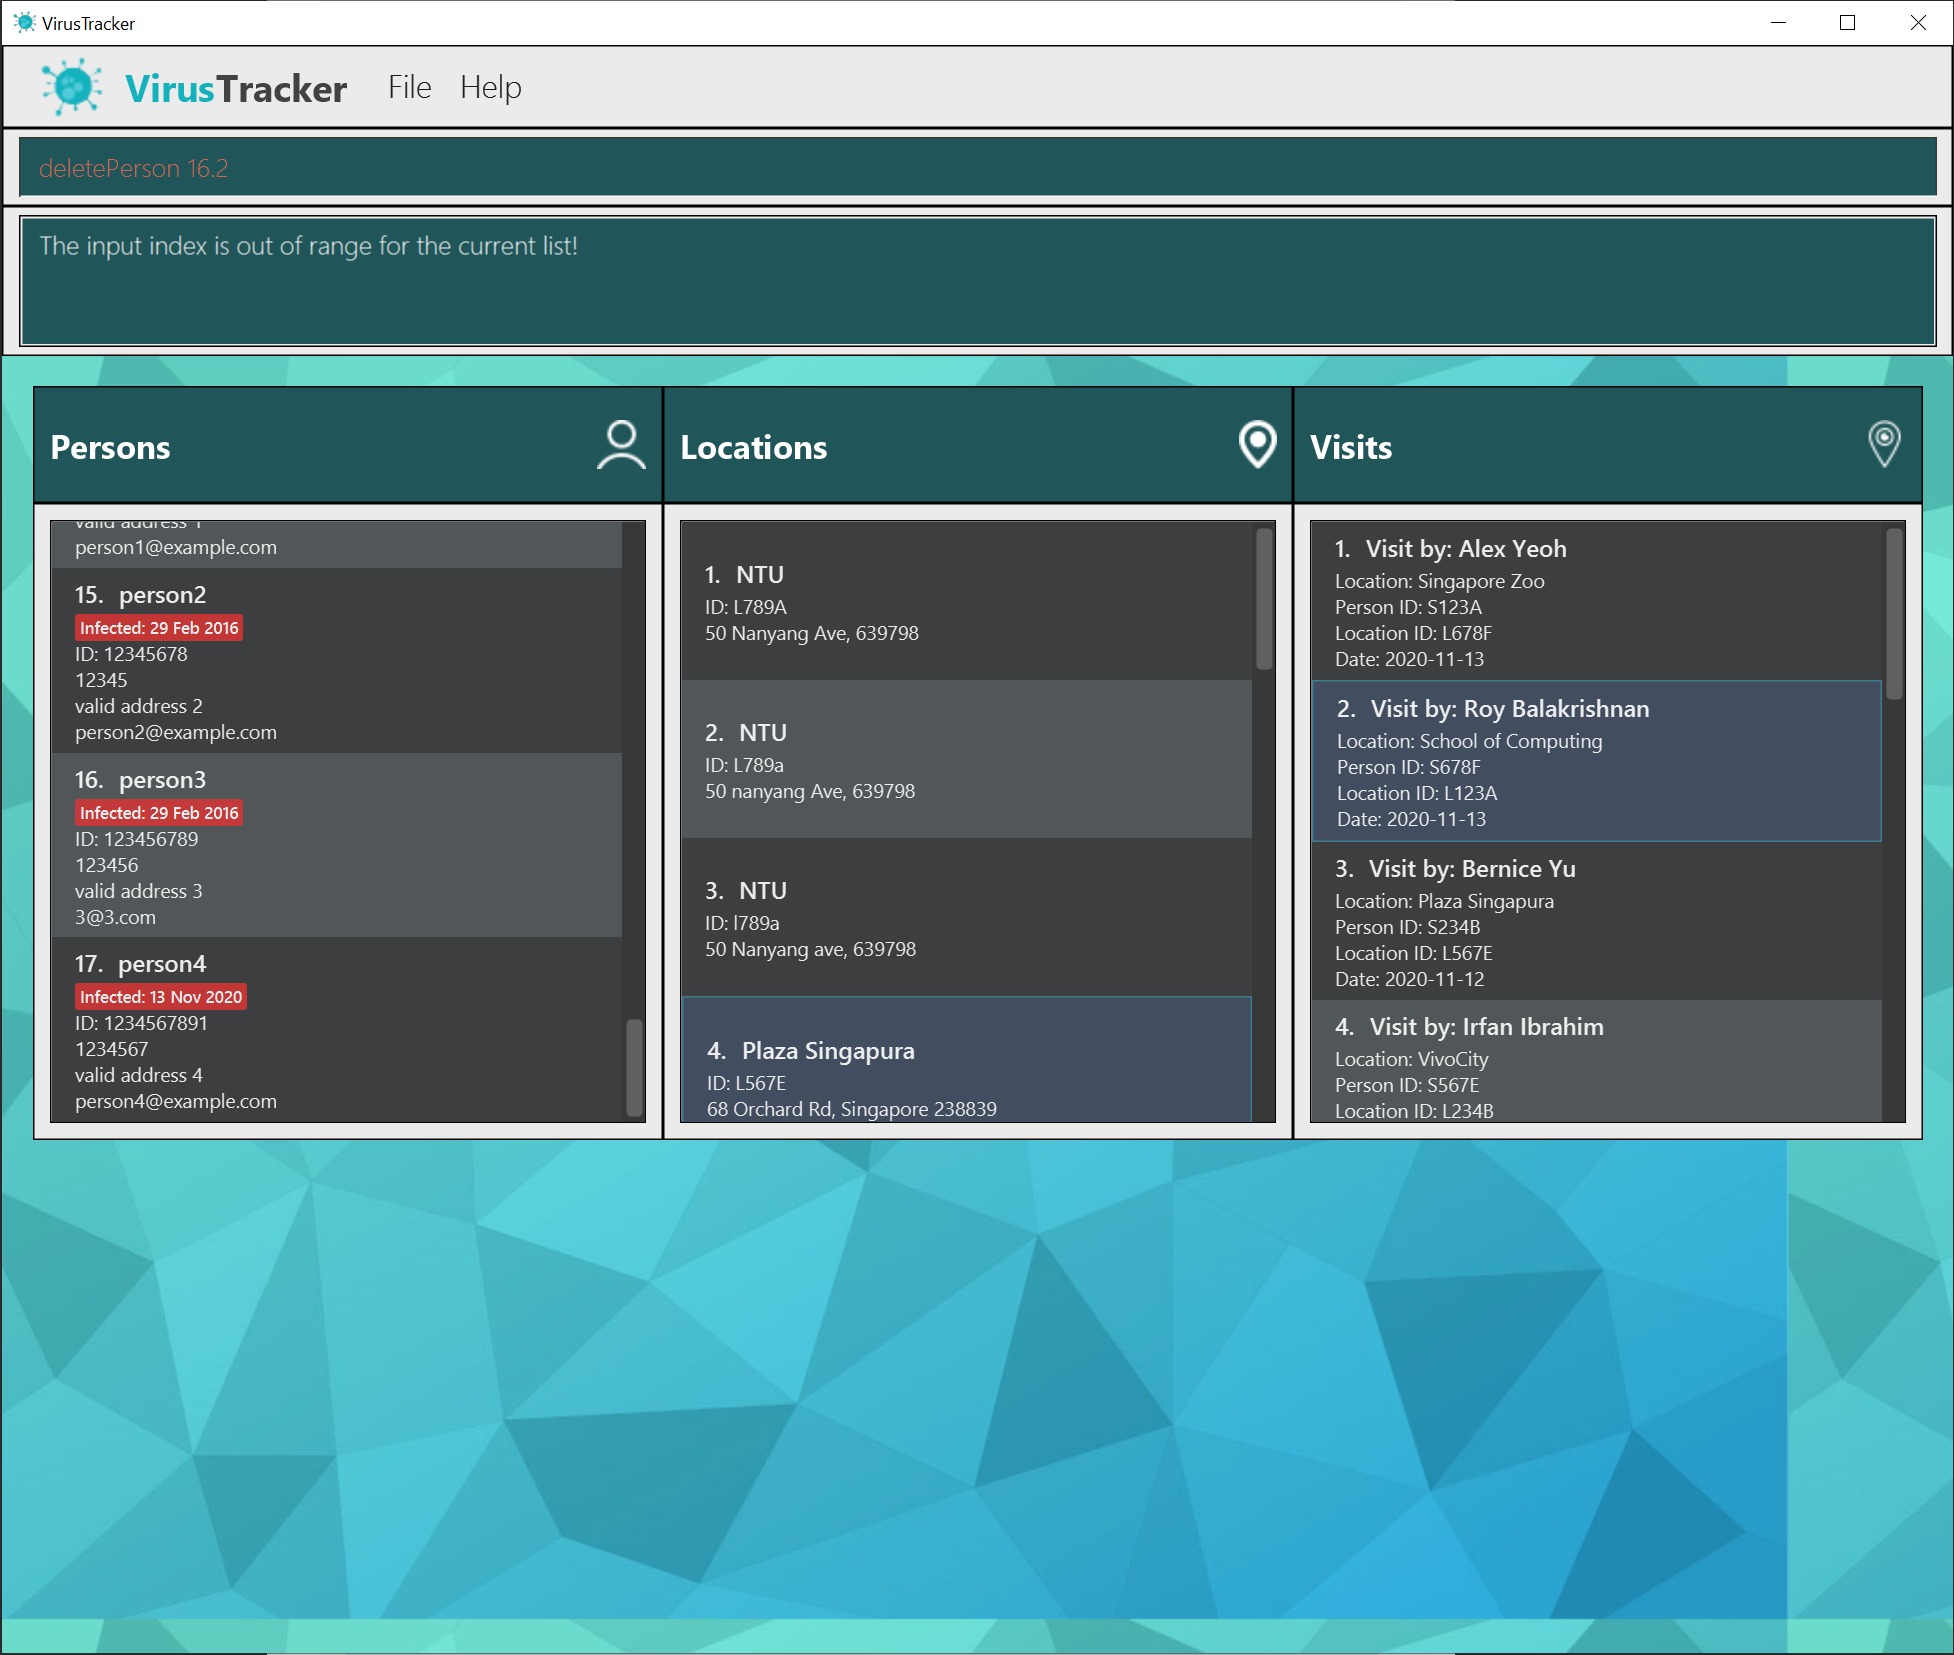
Task: Click the Visits list scrollbar thumb
Action: pyautogui.click(x=1894, y=614)
